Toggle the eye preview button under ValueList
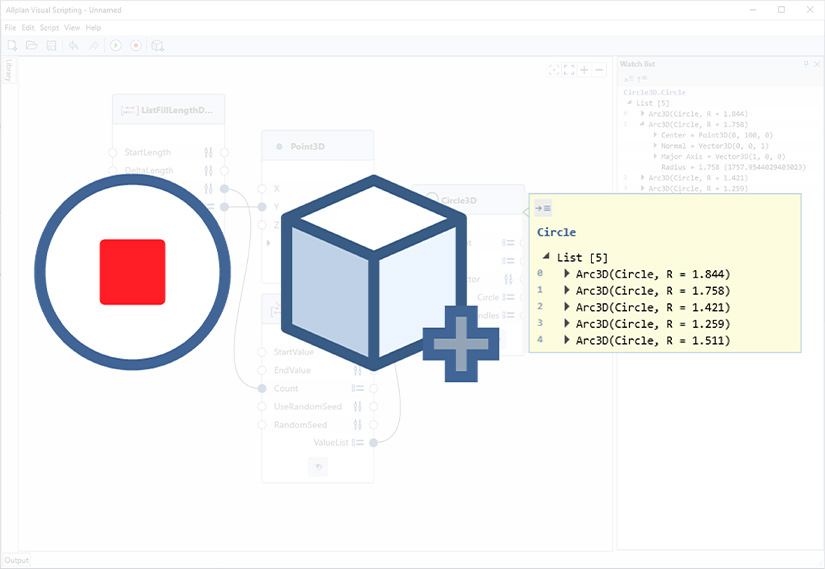The height and width of the screenshot is (569, 825). tap(318, 467)
